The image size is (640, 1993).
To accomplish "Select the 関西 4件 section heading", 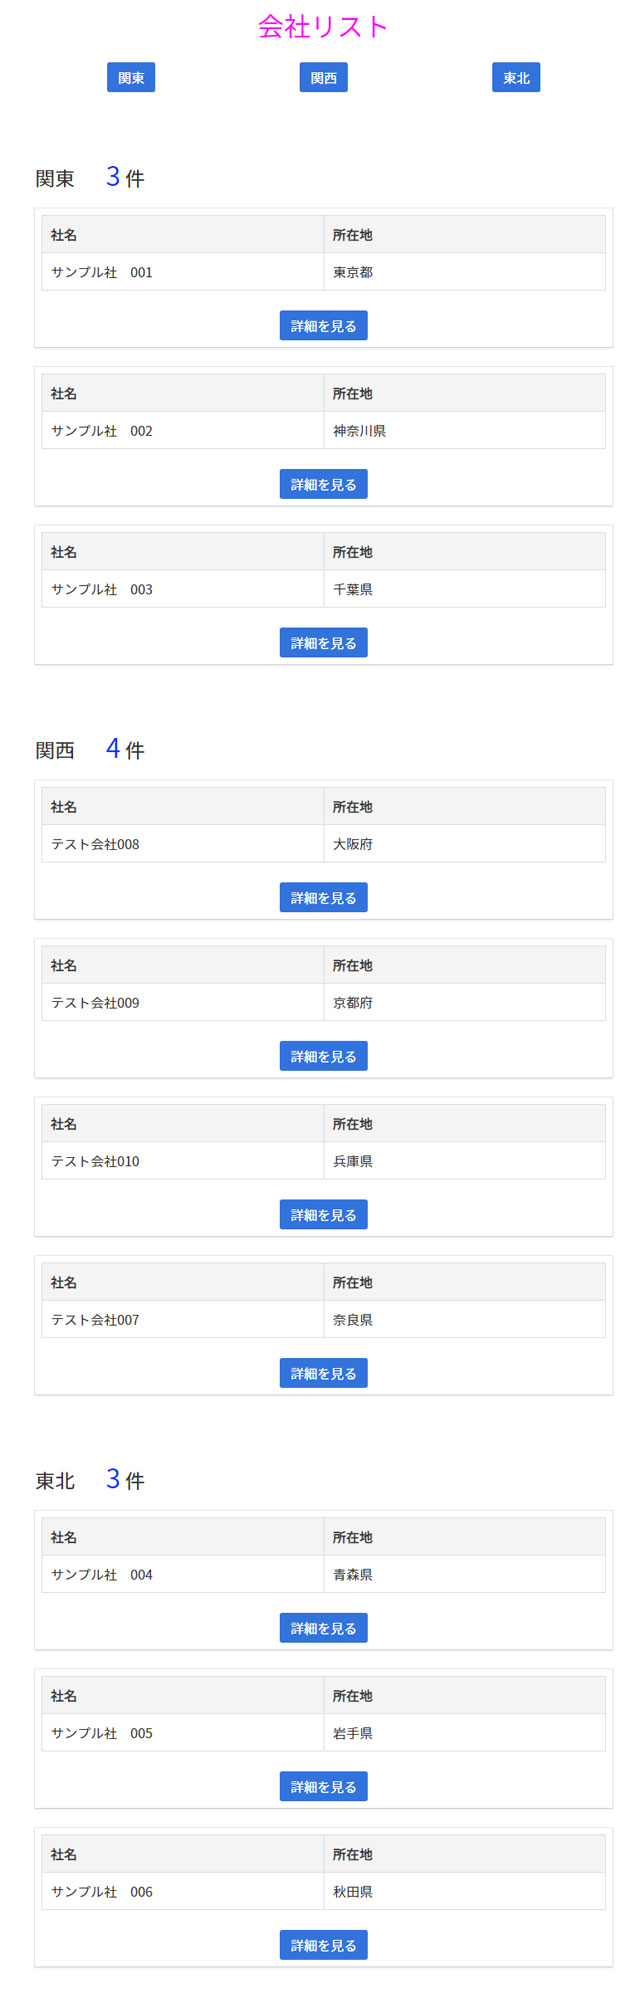I will (90, 749).
